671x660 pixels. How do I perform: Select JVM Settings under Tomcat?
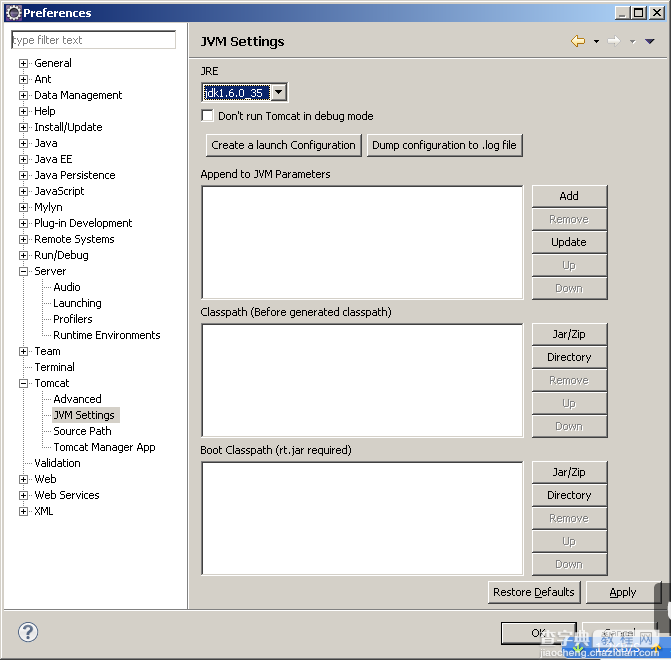click(x=84, y=415)
